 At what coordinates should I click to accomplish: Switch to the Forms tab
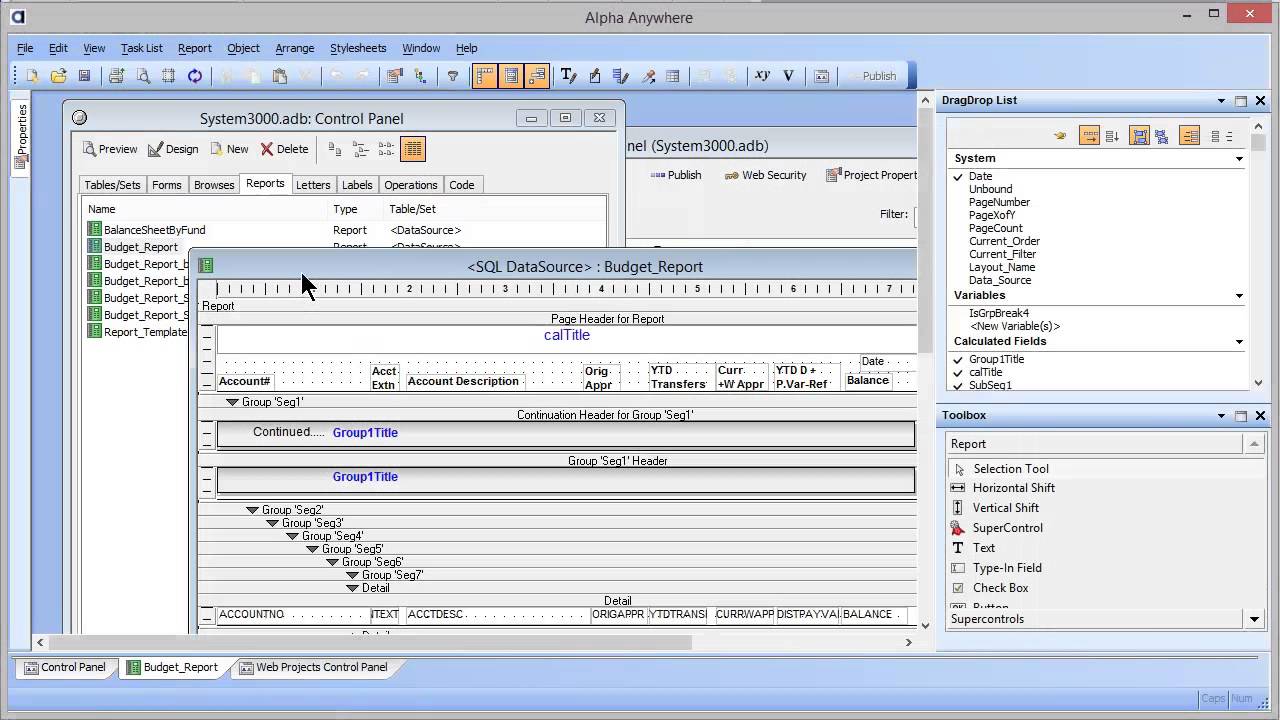point(166,185)
